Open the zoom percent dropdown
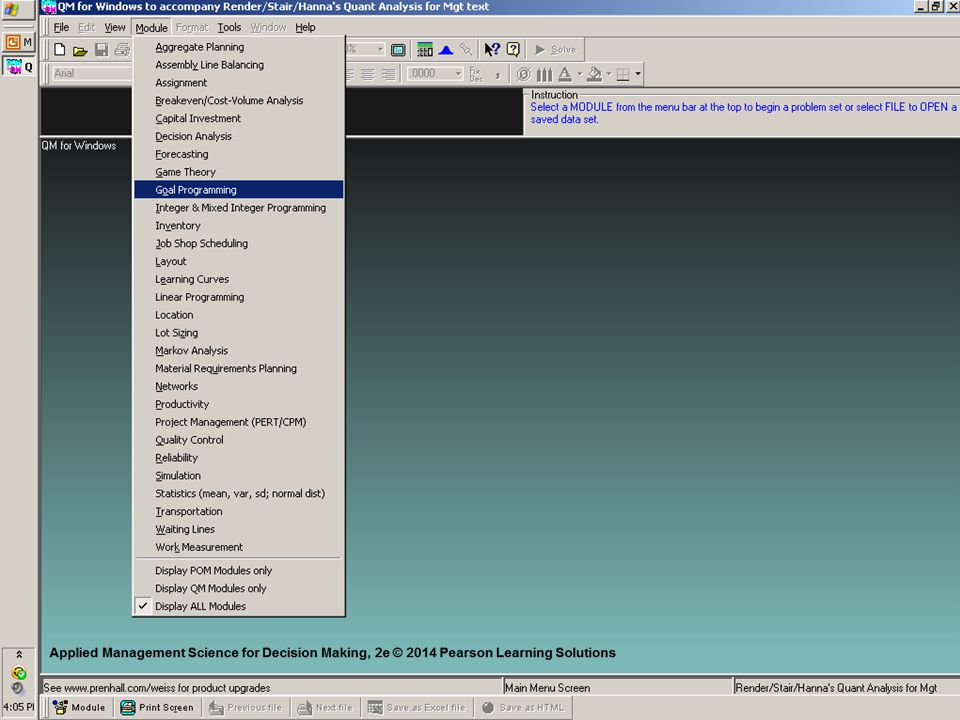This screenshot has width=960, height=720. pyautogui.click(x=380, y=49)
